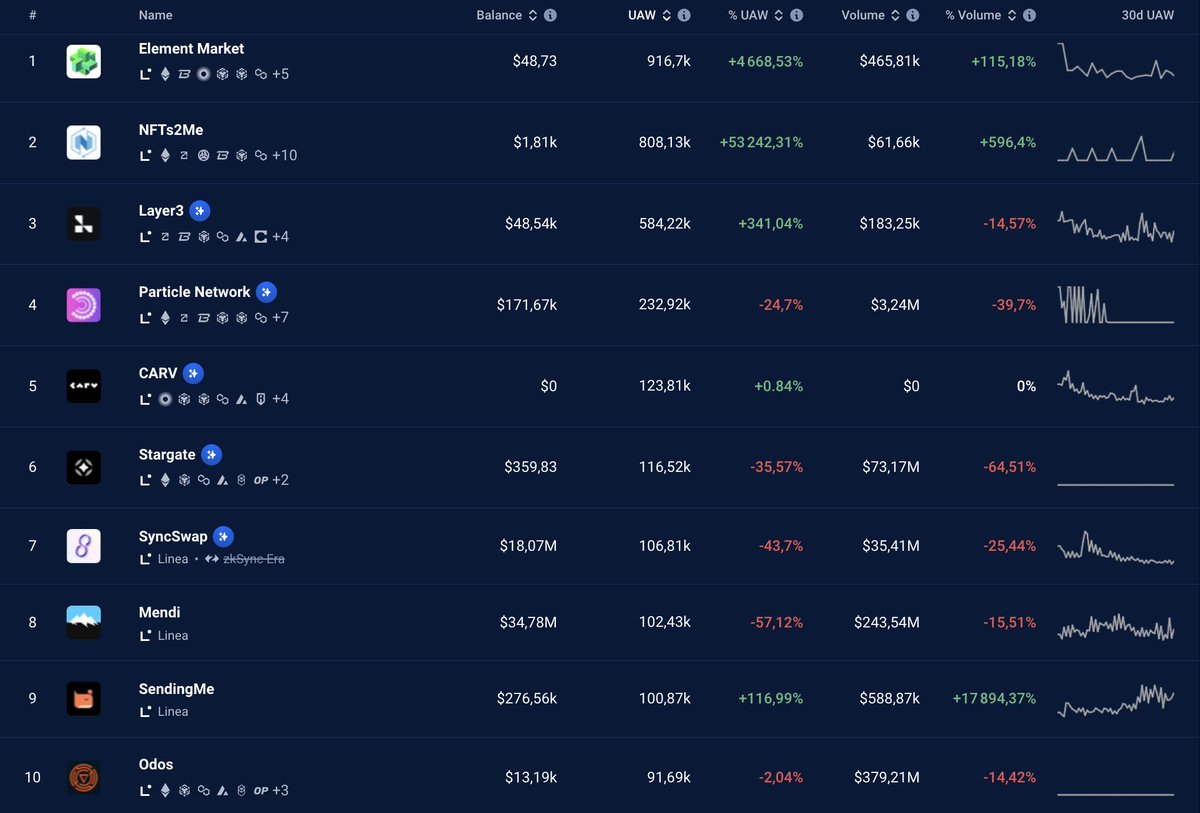Click the blue badge next to CARV
This screenshot has width=1200, height=813.
coord(193,373)
